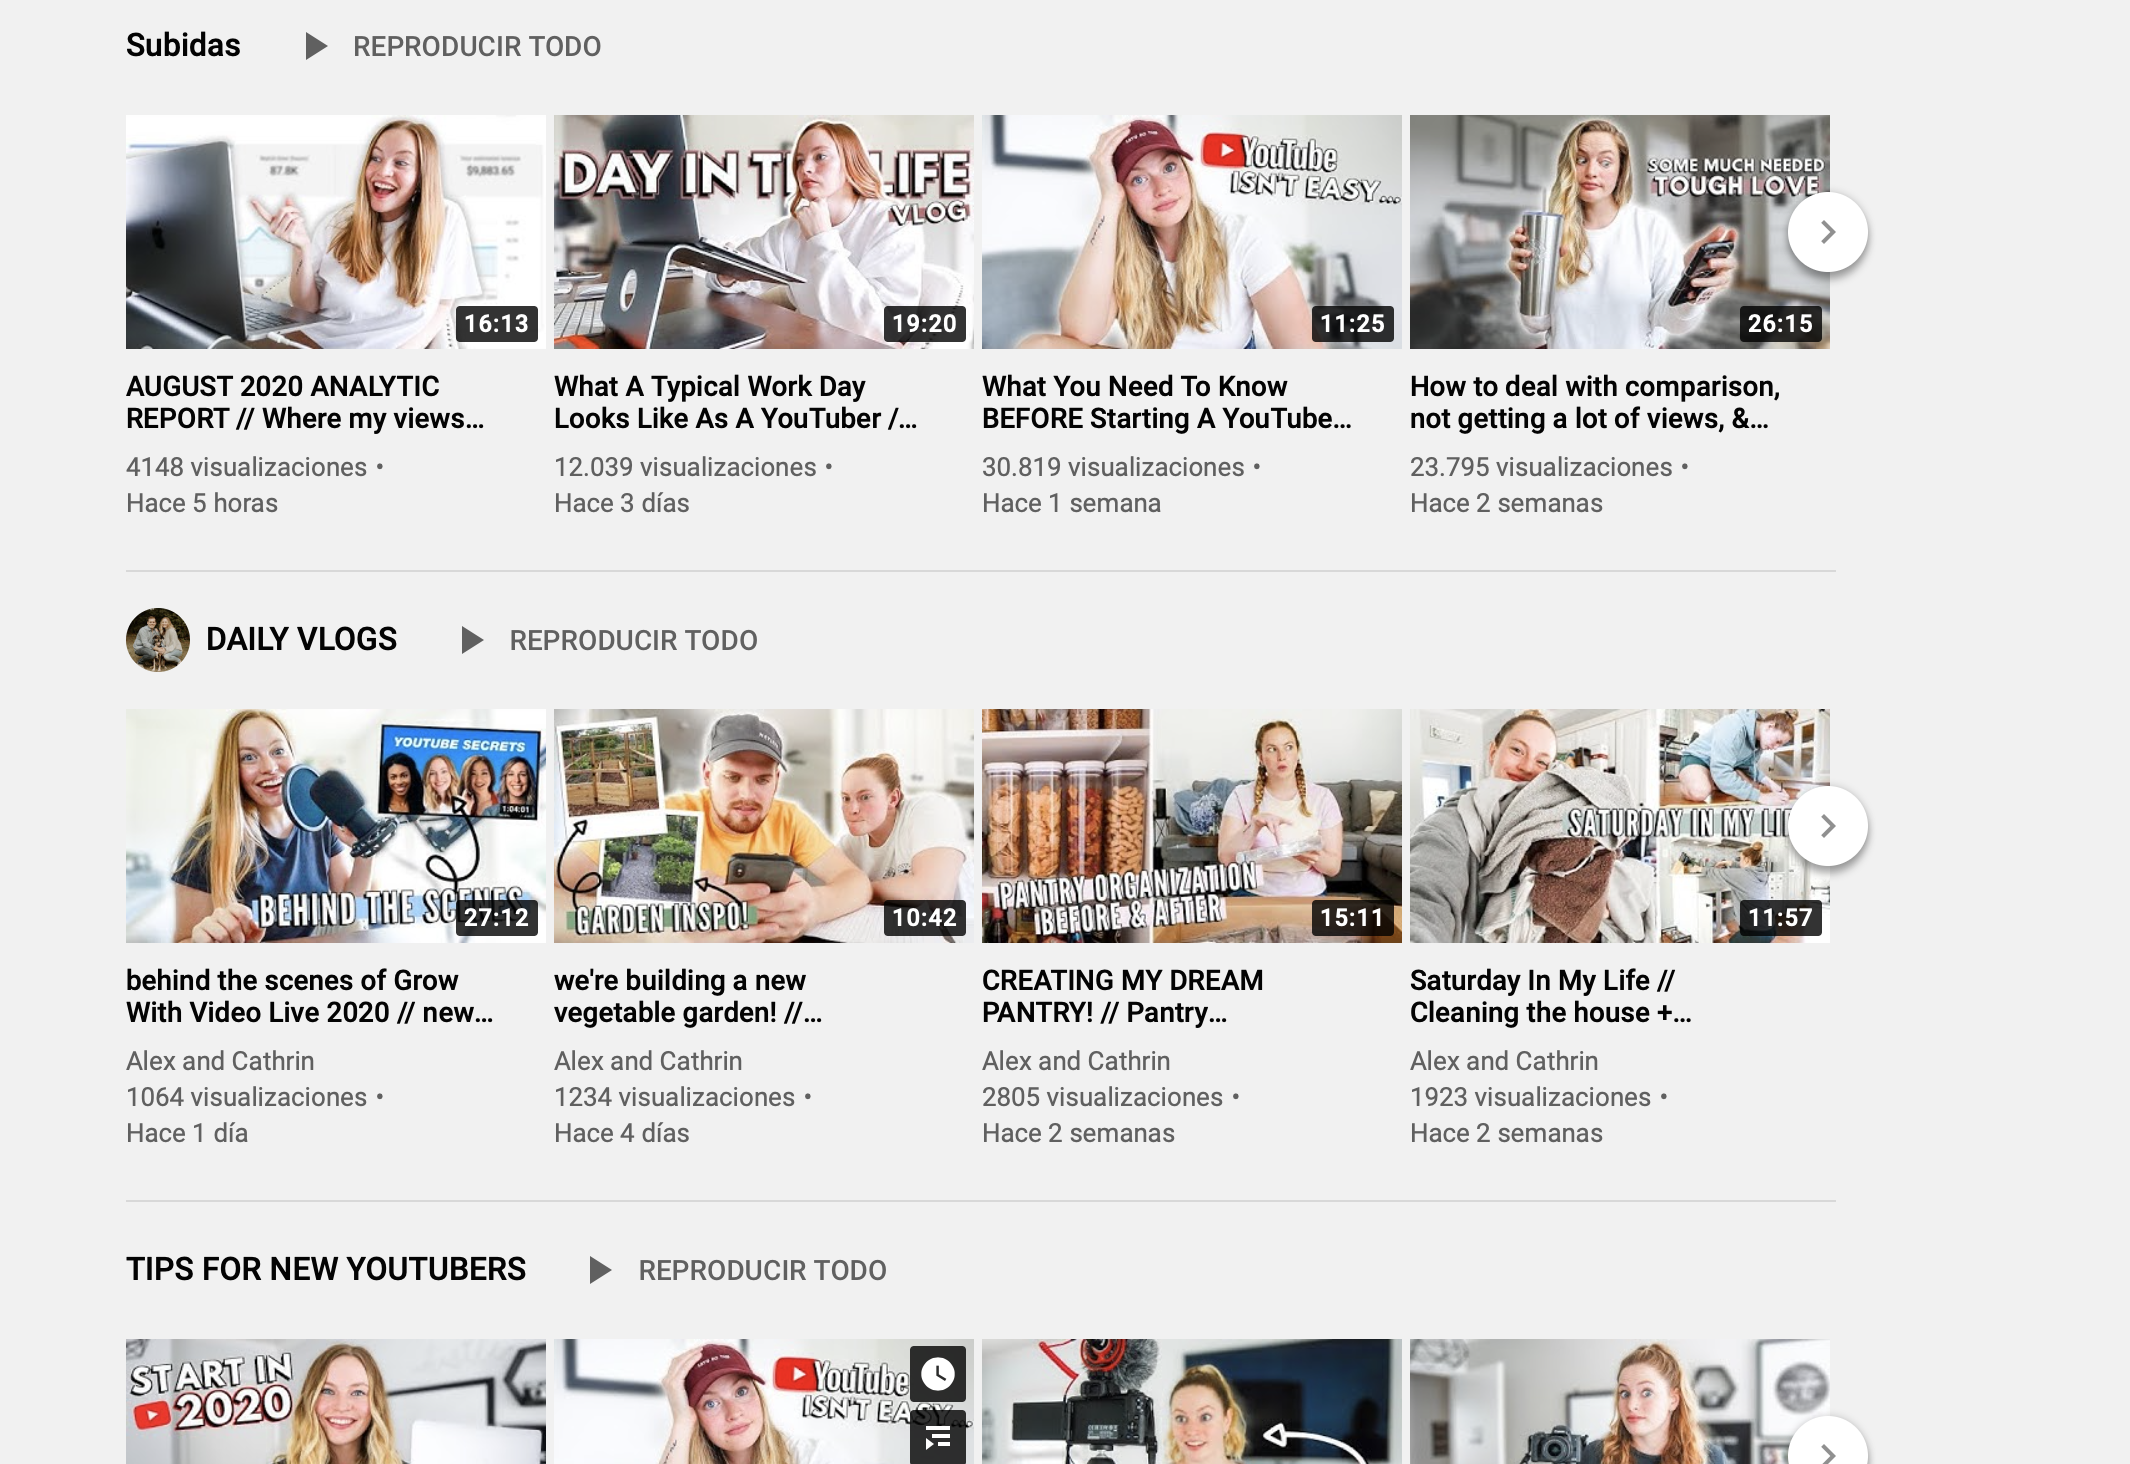Viewport: 2130px width, 1464px height.
Task: Click '2805 visualizaciones' text
Action: 1103,1097
